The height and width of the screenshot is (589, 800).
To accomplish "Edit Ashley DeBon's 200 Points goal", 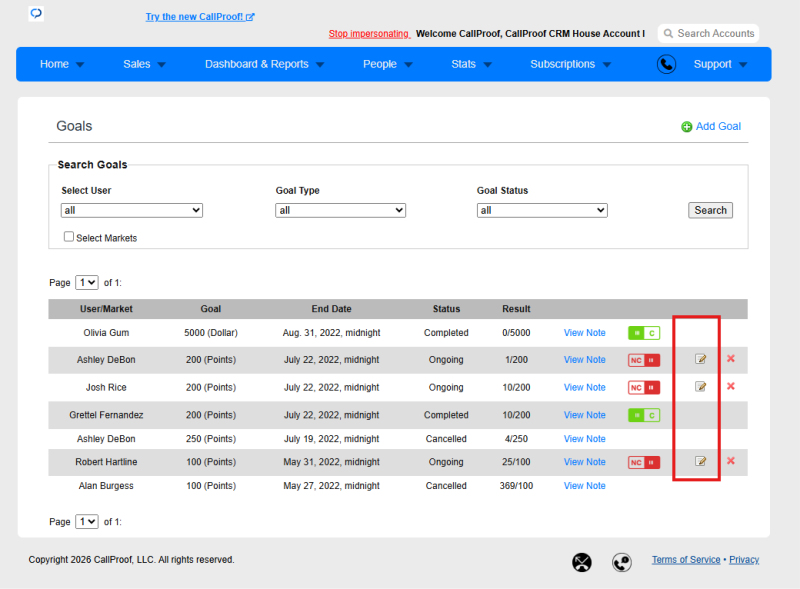I will [701, 359].
